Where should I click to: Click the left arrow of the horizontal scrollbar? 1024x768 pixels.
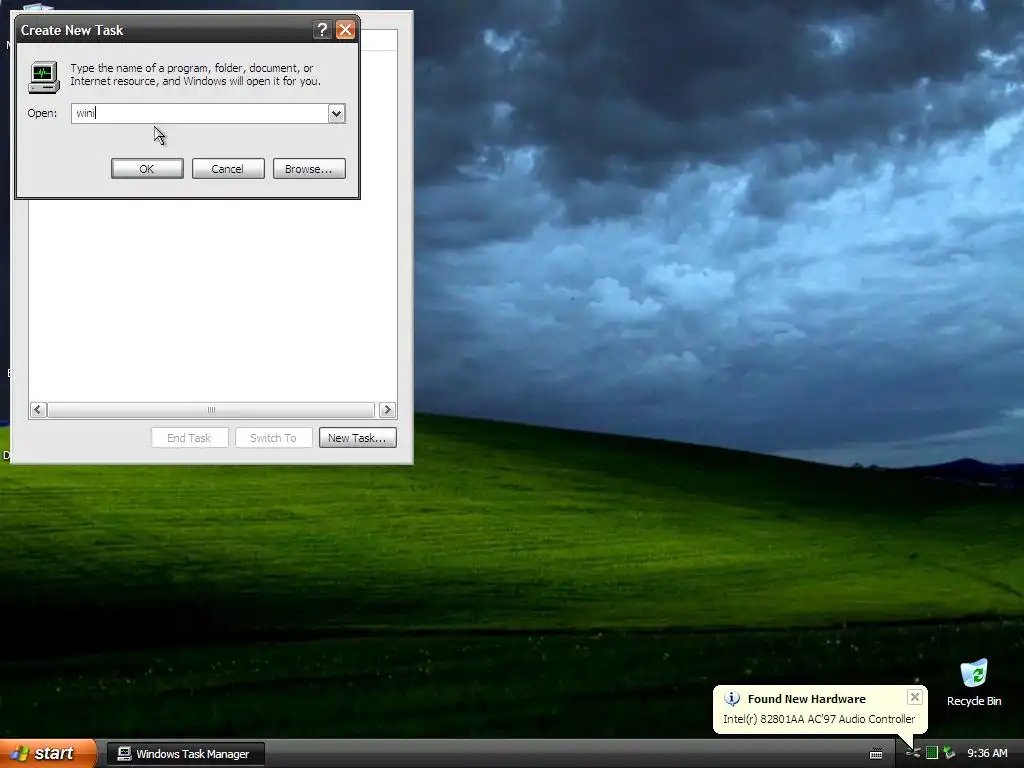38,409
